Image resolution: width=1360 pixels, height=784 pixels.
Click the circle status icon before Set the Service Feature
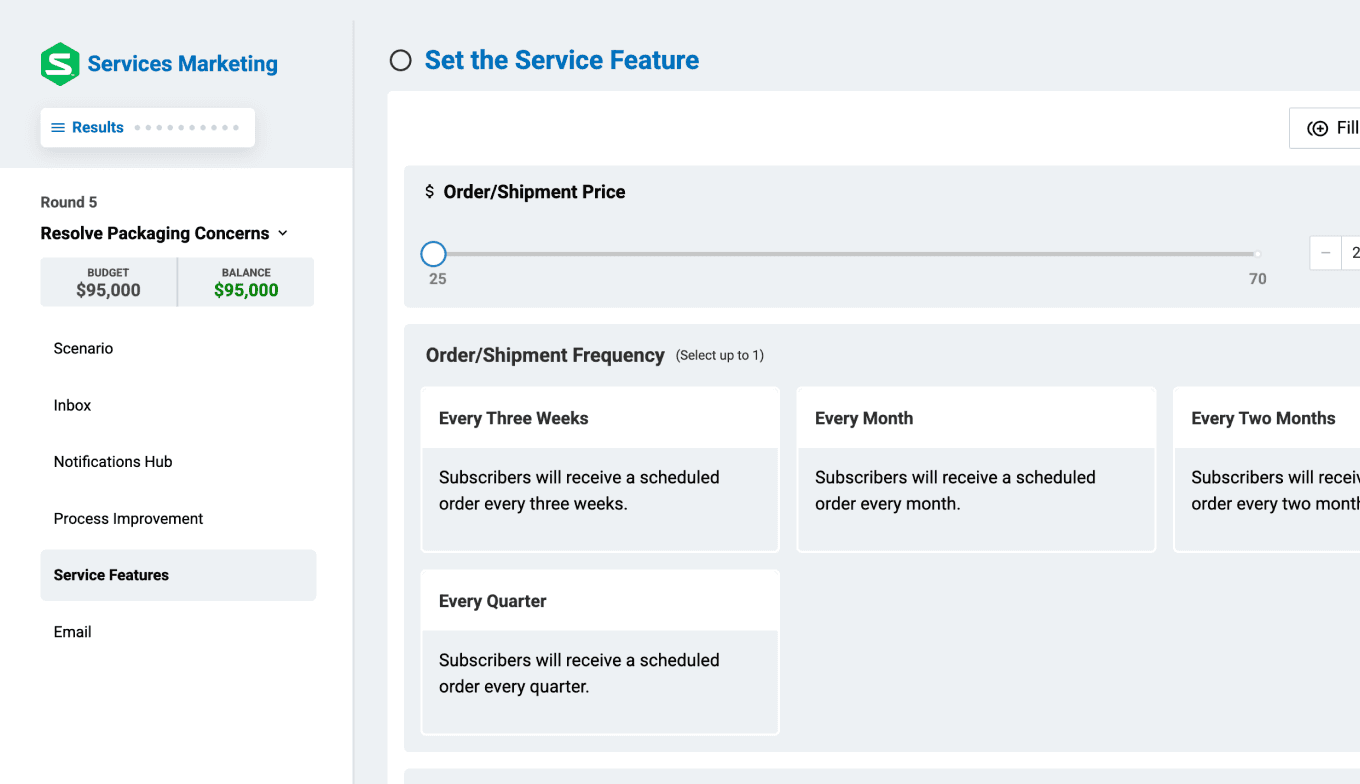[401, 61]
